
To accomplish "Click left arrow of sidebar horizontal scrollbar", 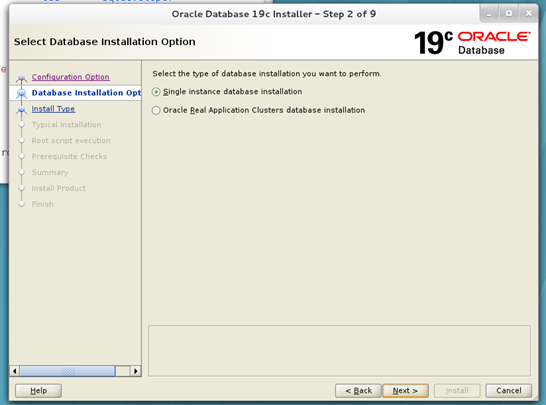I will click(x=14, y=371).
